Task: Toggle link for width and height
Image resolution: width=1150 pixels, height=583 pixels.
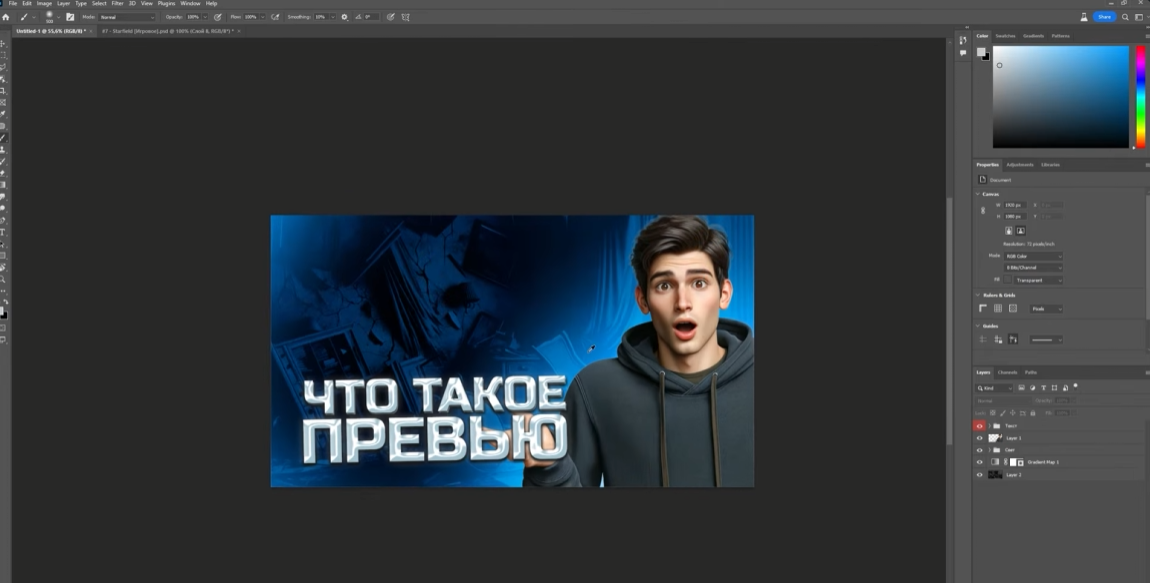Action: pyautogui.click(x=983, y=210)
